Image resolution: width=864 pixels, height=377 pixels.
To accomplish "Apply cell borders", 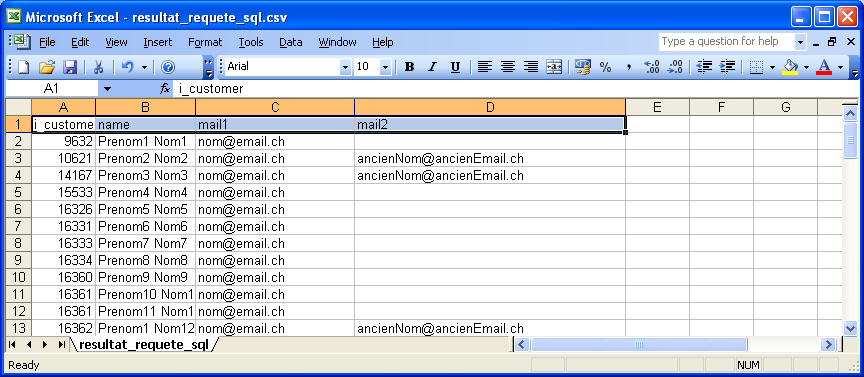I will pyautogui.click(x=757, y=67).
